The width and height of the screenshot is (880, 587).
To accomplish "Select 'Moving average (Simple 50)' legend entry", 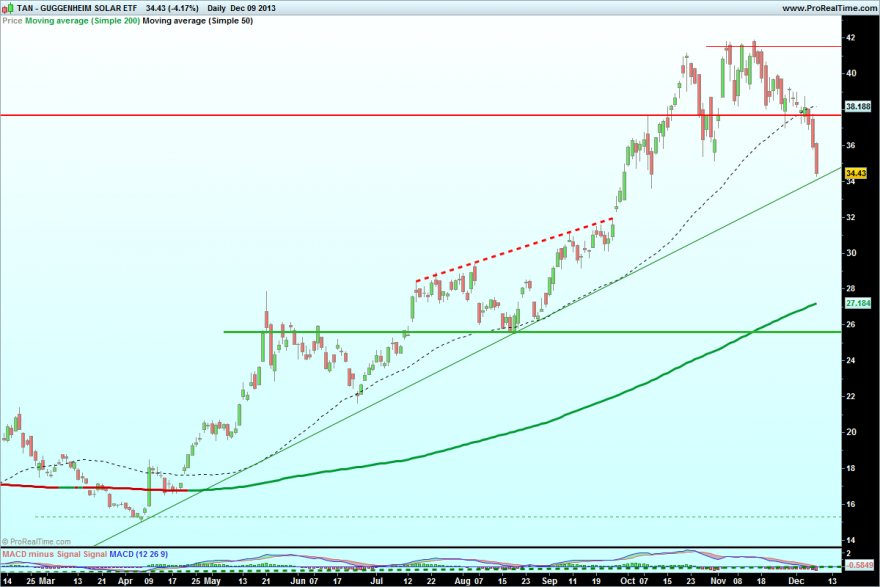I will tap(198, 21).
